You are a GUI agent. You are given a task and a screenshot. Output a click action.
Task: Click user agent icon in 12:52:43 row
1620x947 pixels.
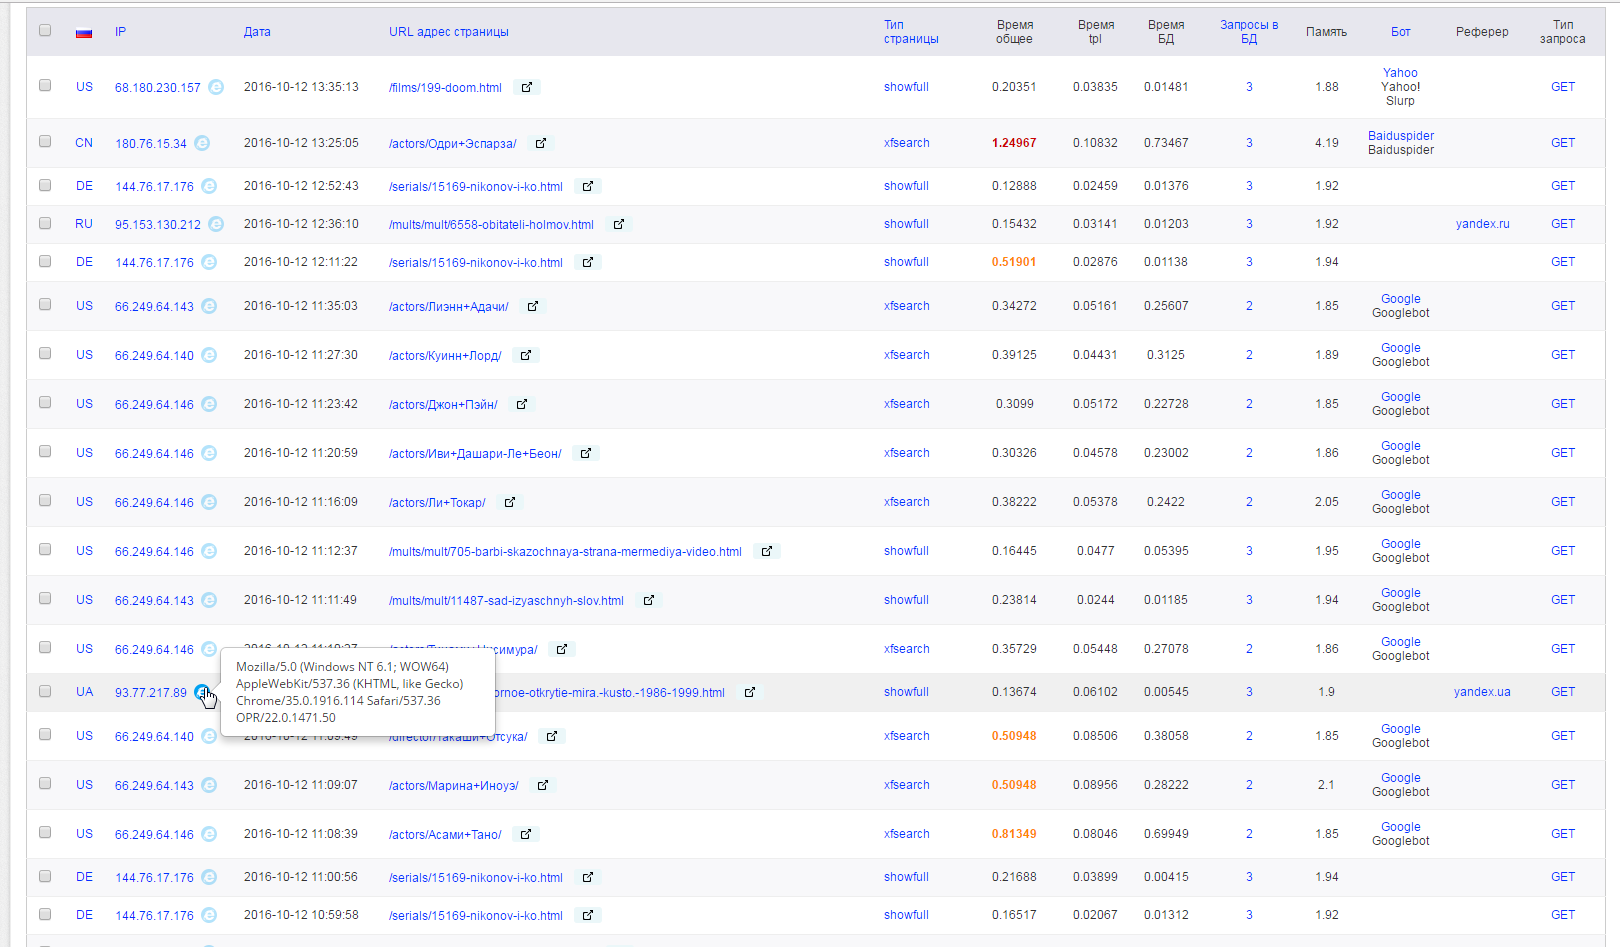point(209,186)
